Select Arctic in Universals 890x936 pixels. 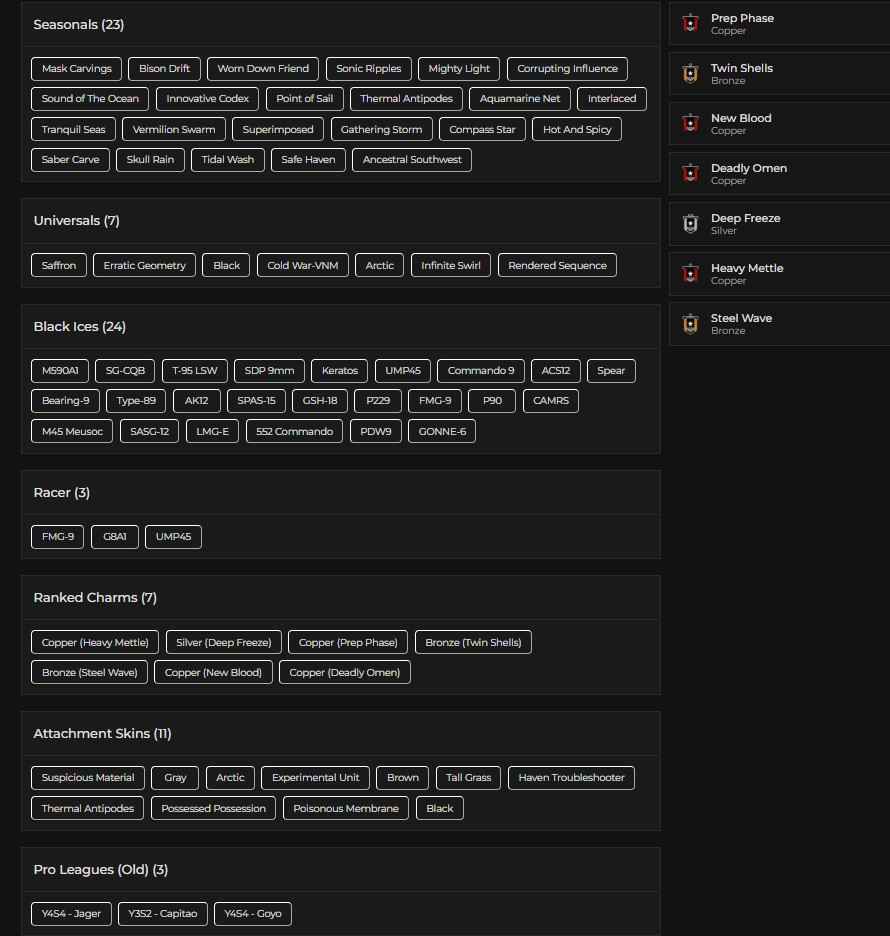click(380, 265)
